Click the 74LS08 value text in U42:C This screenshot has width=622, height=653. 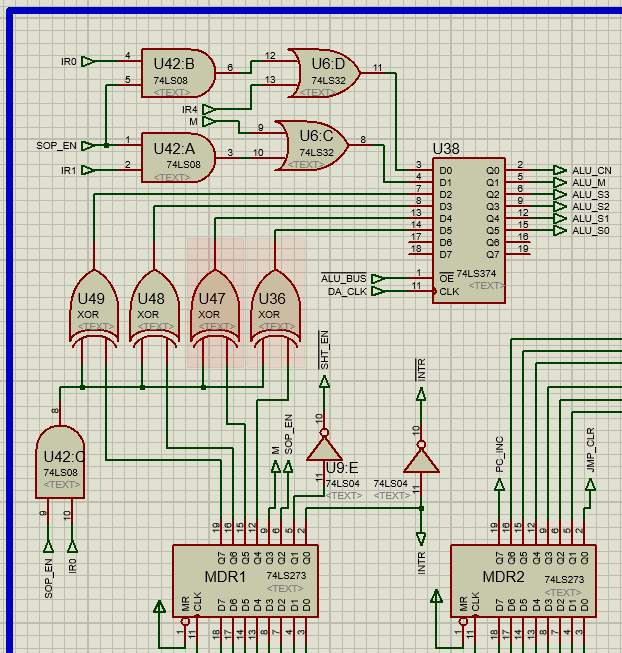pos(61,473)
